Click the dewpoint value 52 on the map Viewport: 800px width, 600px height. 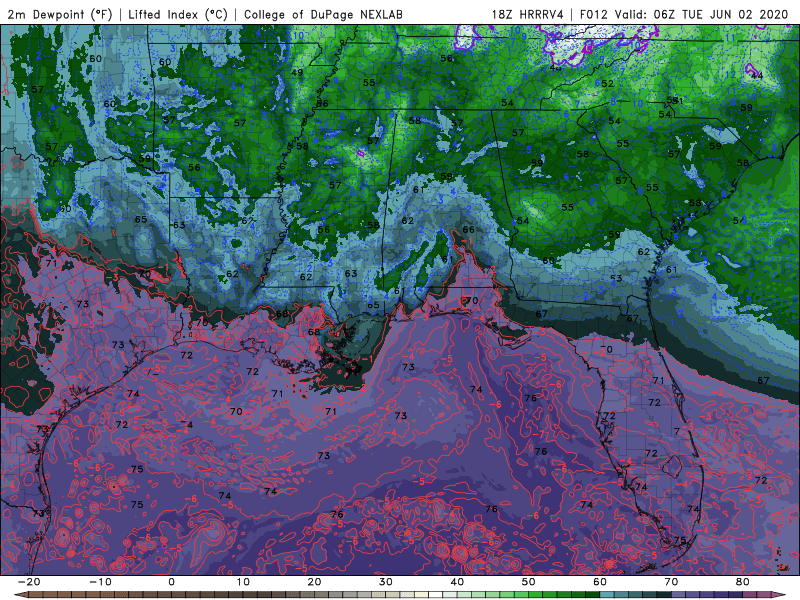608,84
